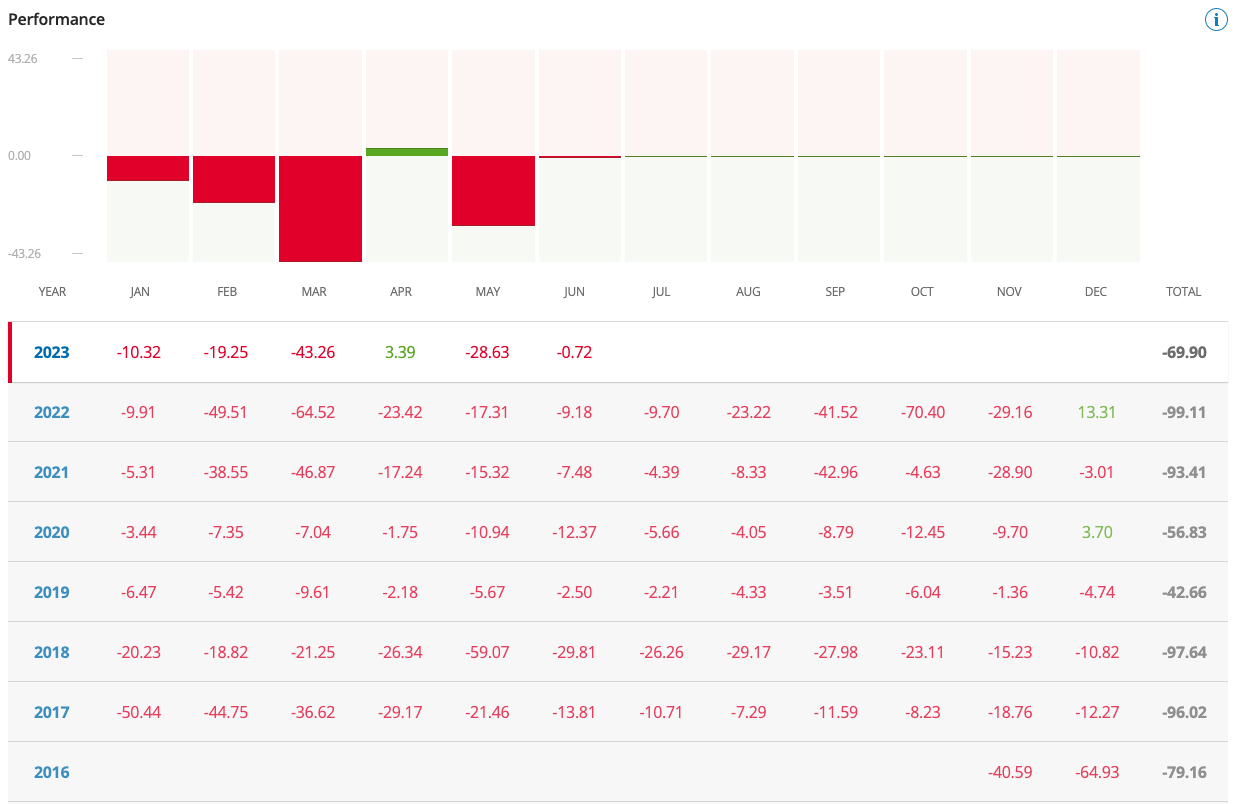The height and width of the screenshot is (804, 1246).
Task: Select the 2023 year row label
Action: (52, 352)
